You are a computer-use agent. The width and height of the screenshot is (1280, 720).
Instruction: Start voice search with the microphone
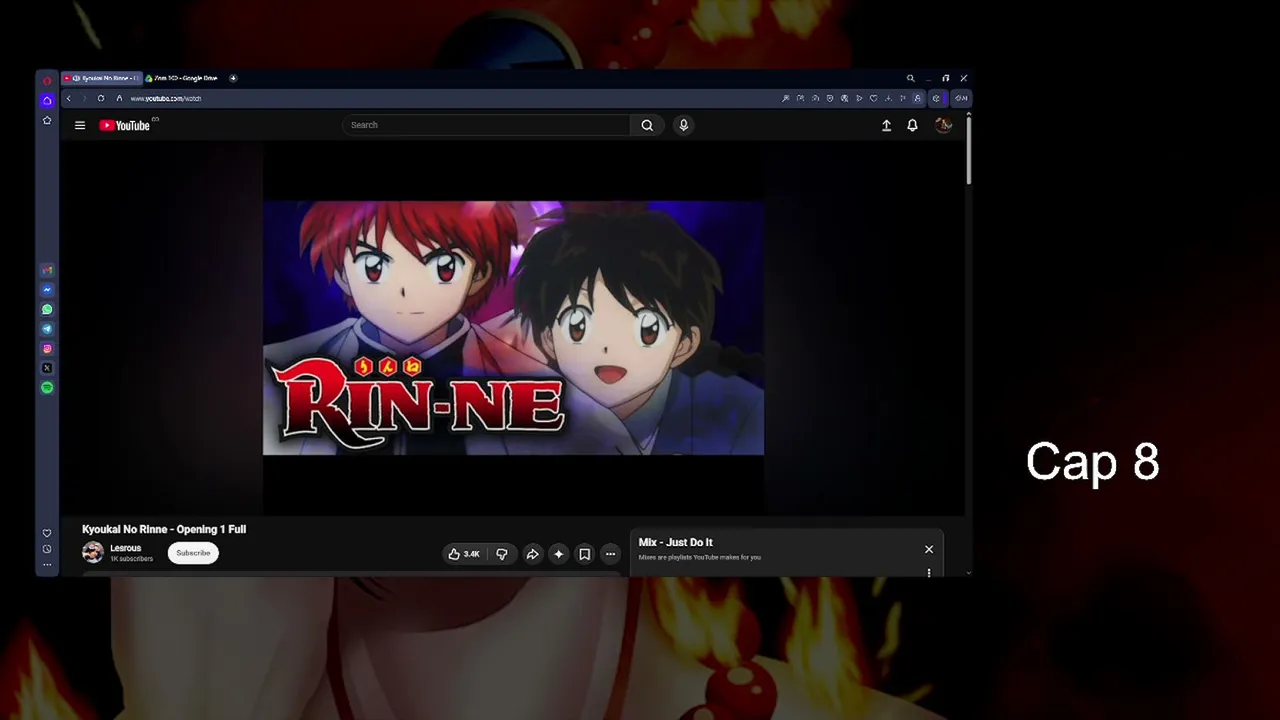(x=684, y=125)
